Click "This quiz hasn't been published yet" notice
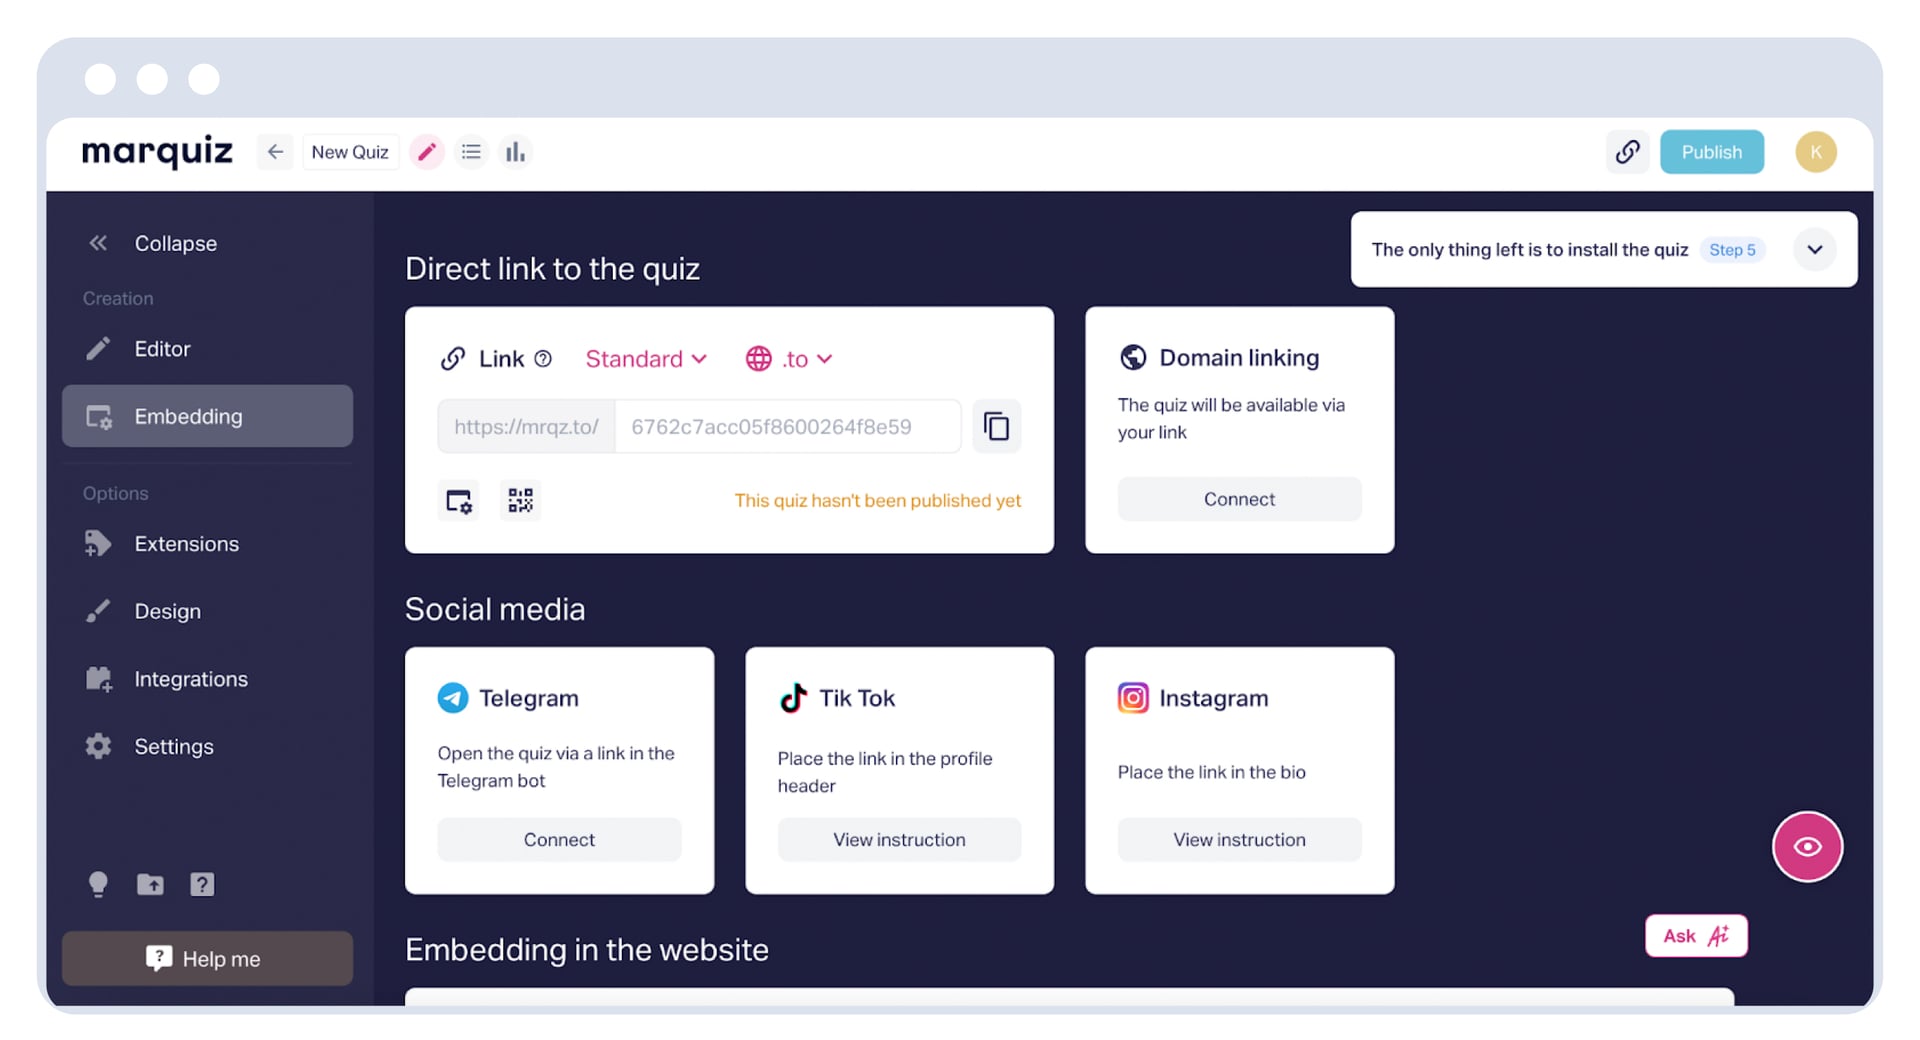 click(x=877, y=501)
